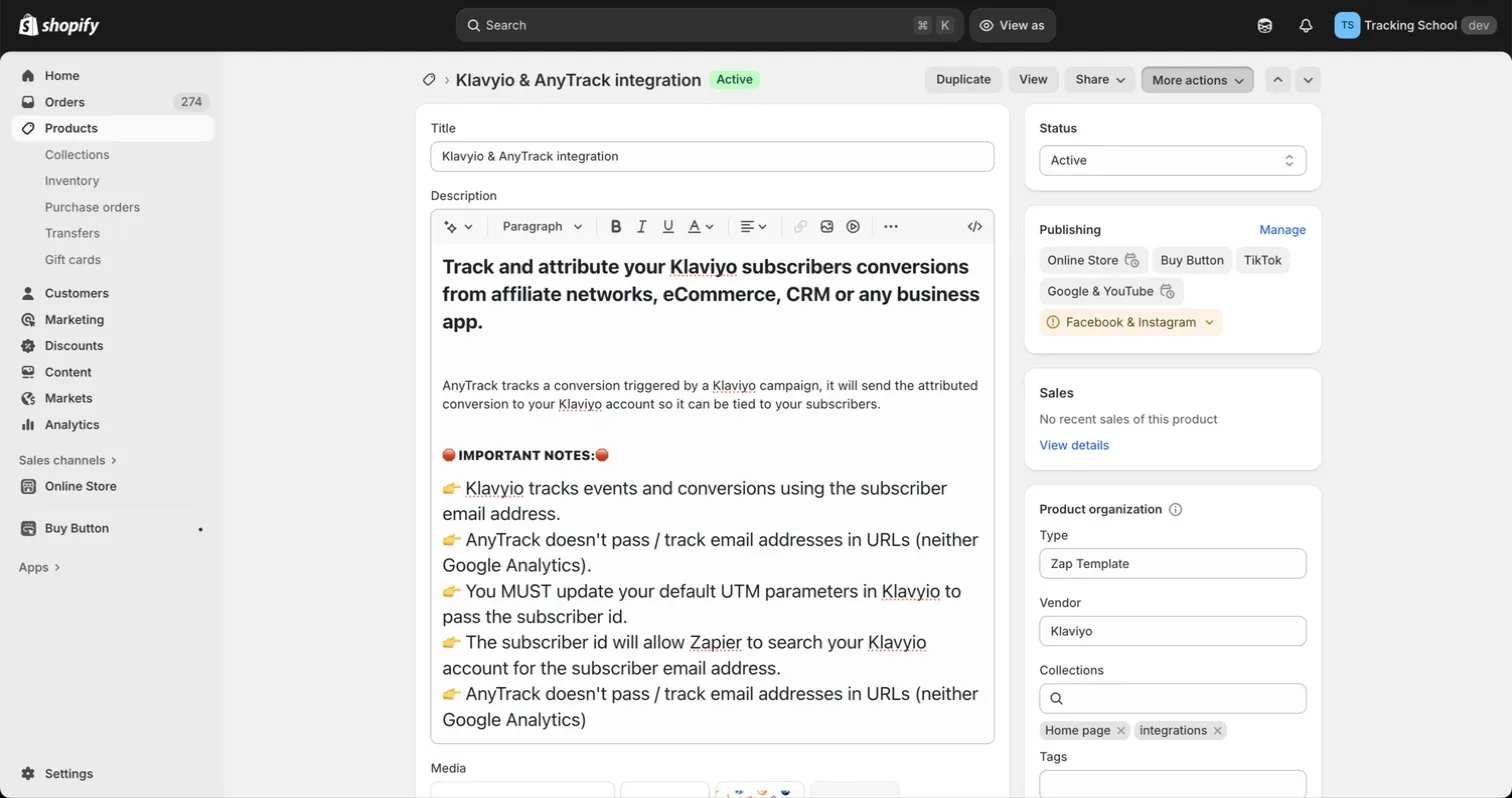
Task: Toggle underline formatting
Action: 668,227
